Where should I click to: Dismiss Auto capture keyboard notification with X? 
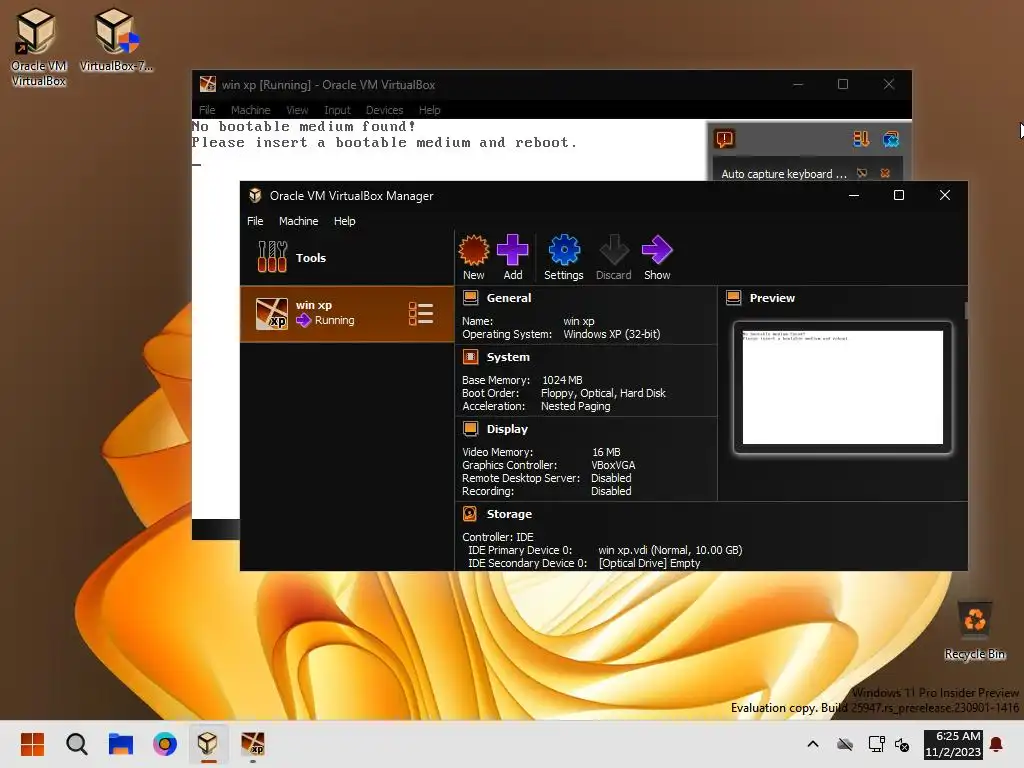(885, 173)
